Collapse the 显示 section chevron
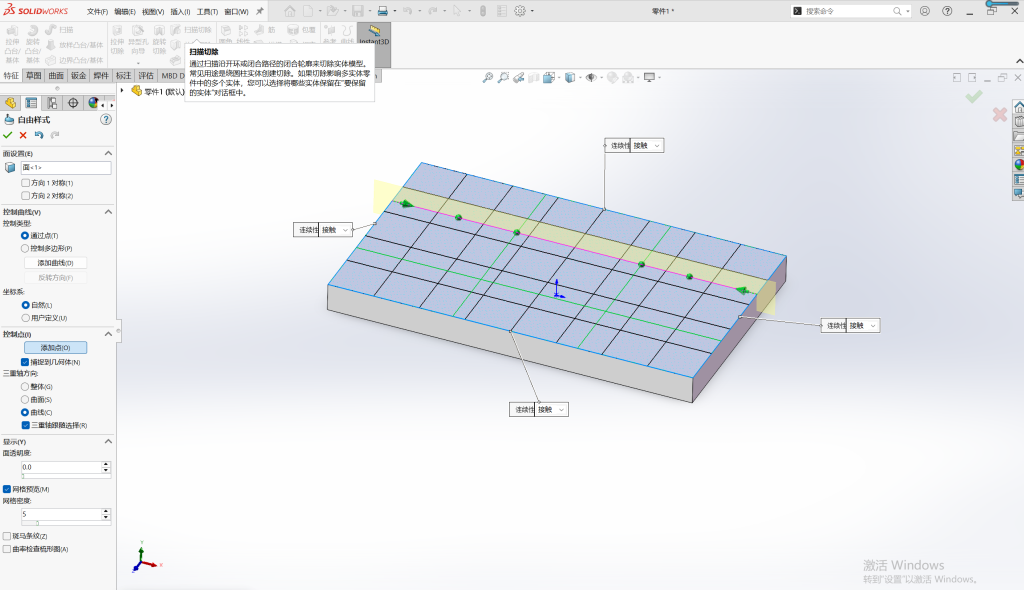The width and height of the screenshot is (1024, 590). point(108,442)
